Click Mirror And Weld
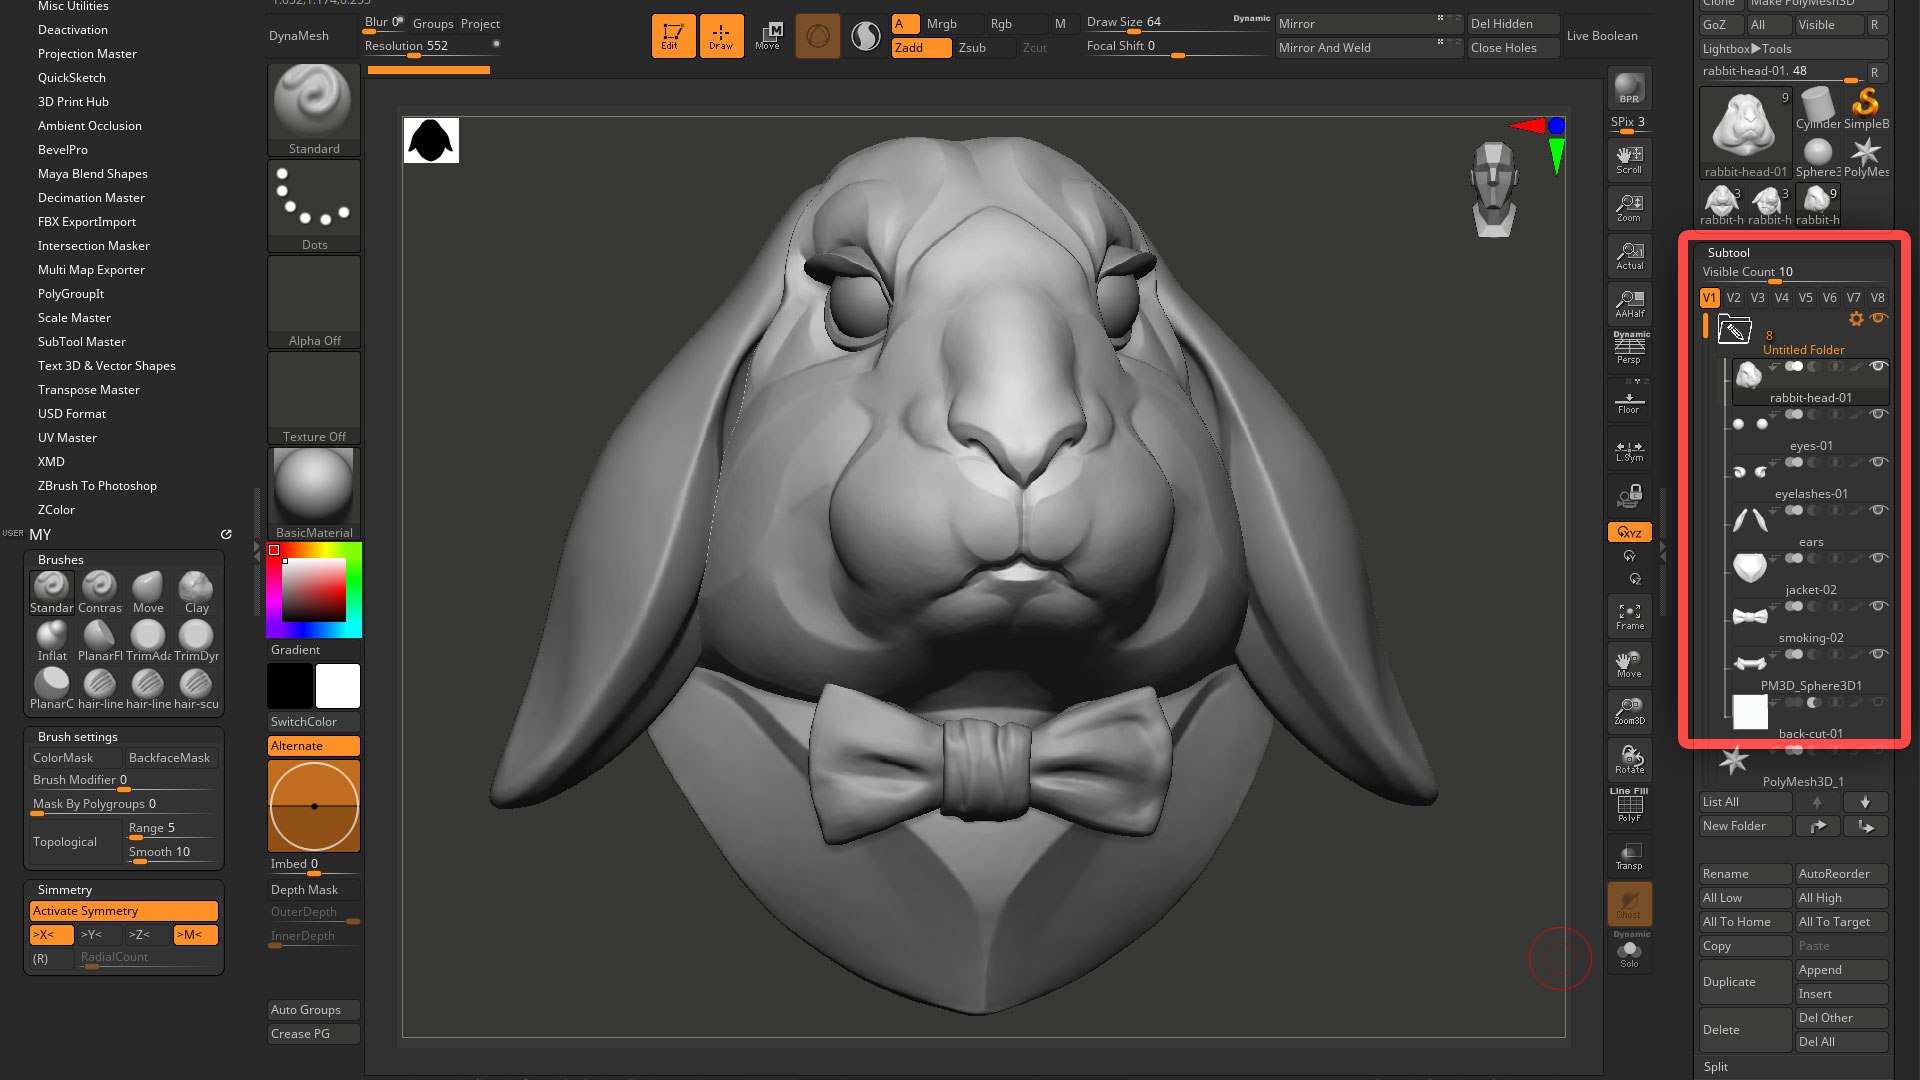The image size is (1920, 1080). (x=1368, y=48)
